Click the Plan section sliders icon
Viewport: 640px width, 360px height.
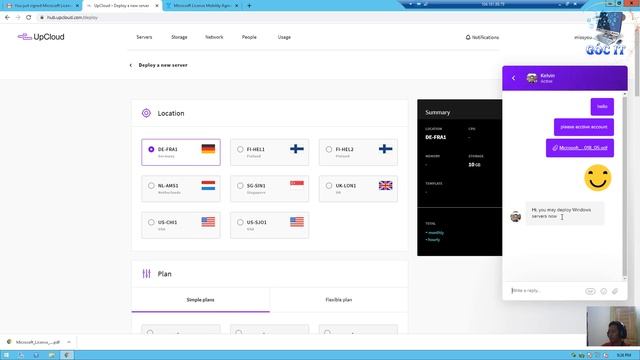point(146,274)
